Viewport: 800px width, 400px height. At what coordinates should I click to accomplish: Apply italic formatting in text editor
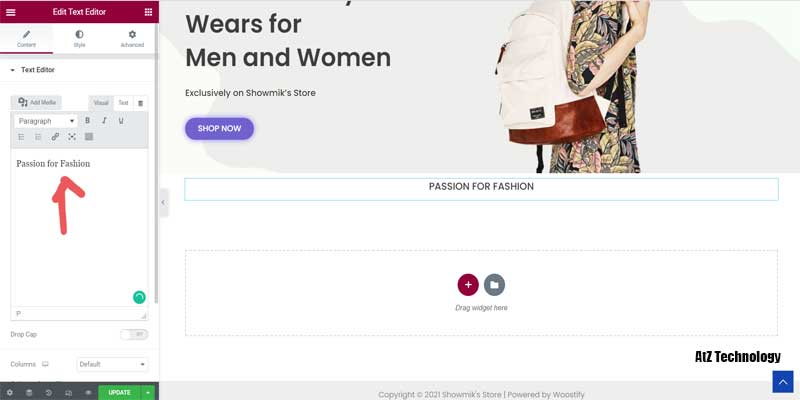(x=104, y=120)
